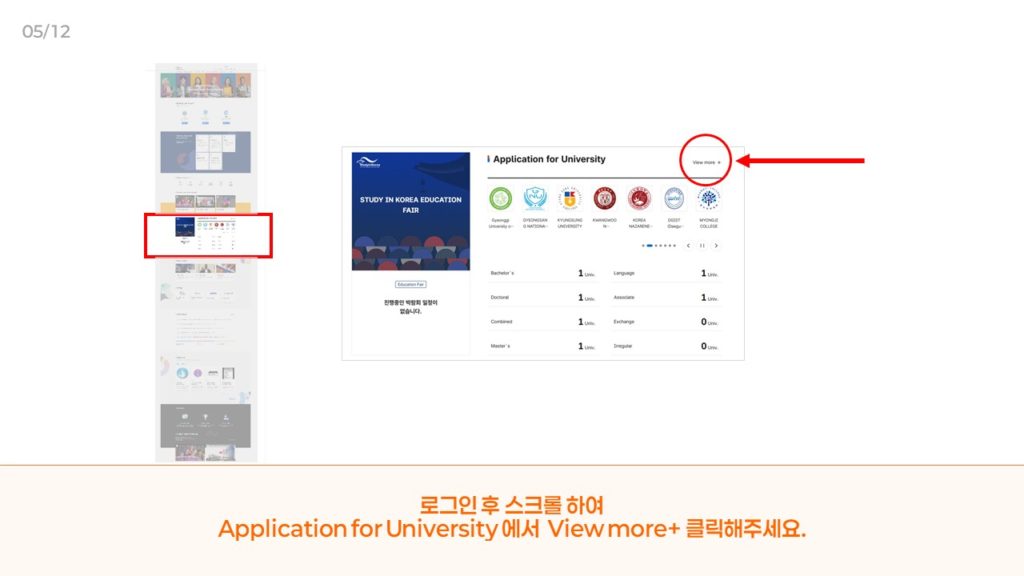Go to previous university carousel slide
Screen dimensions: 1024x576
688,245
